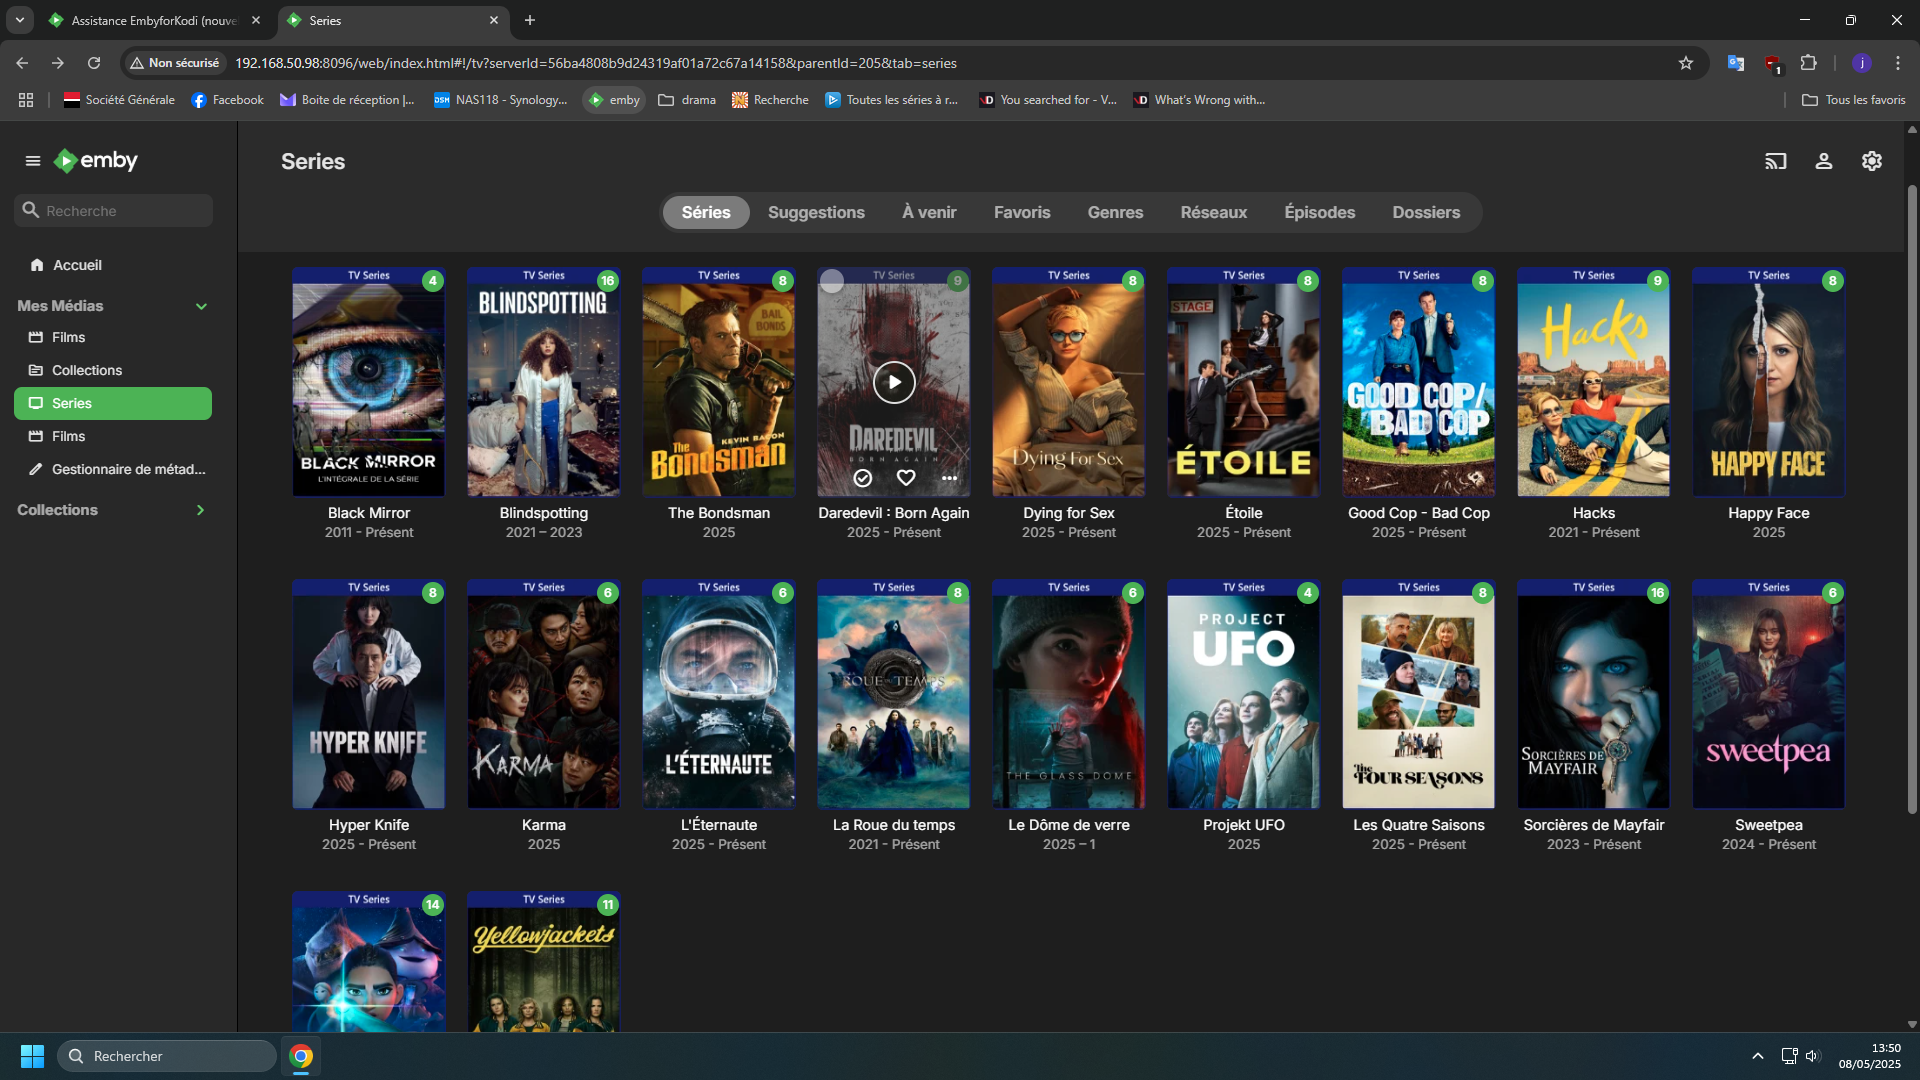Open more options dots on Daredevil poster

[x=949, y=478]
